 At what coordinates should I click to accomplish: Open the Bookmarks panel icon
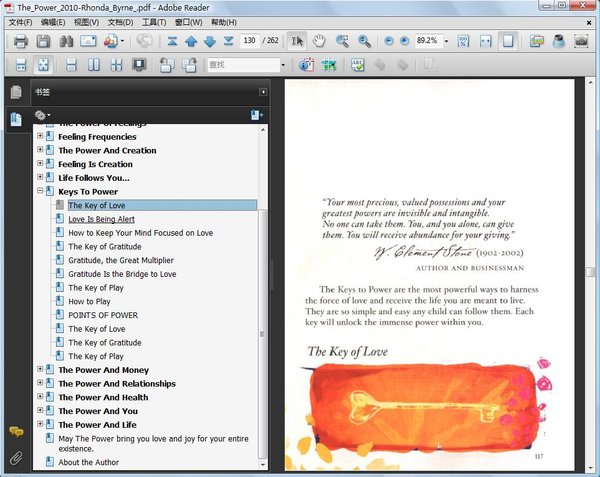[16, 119]
